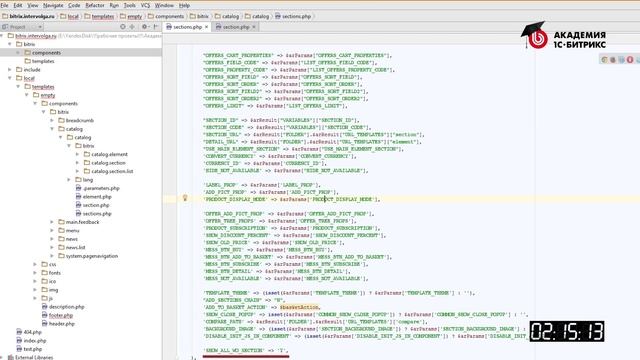Viewport: 640px width, 360px height.
Task: Click components breadcrumb in navigation bar
Action: point(166,16)
